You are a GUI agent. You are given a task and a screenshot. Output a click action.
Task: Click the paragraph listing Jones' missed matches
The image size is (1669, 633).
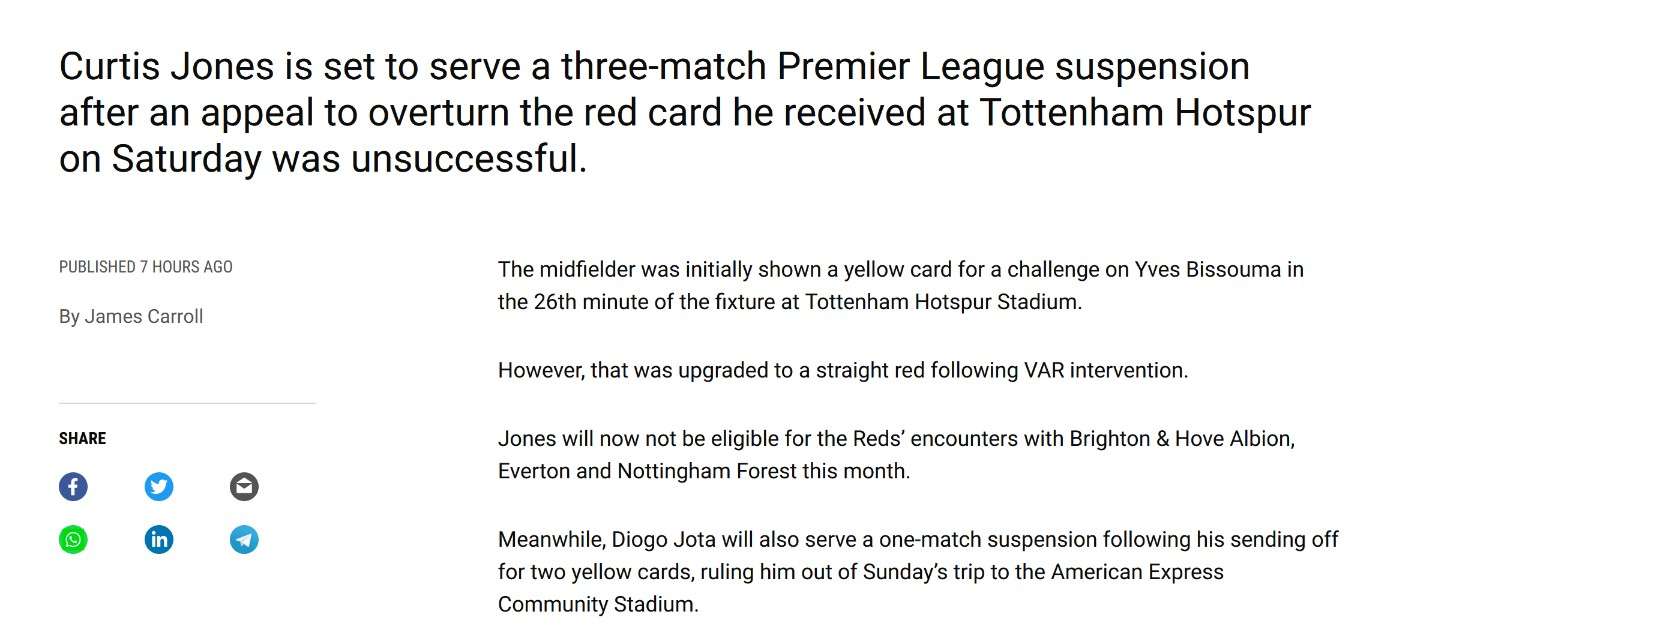tap(895, 454)
